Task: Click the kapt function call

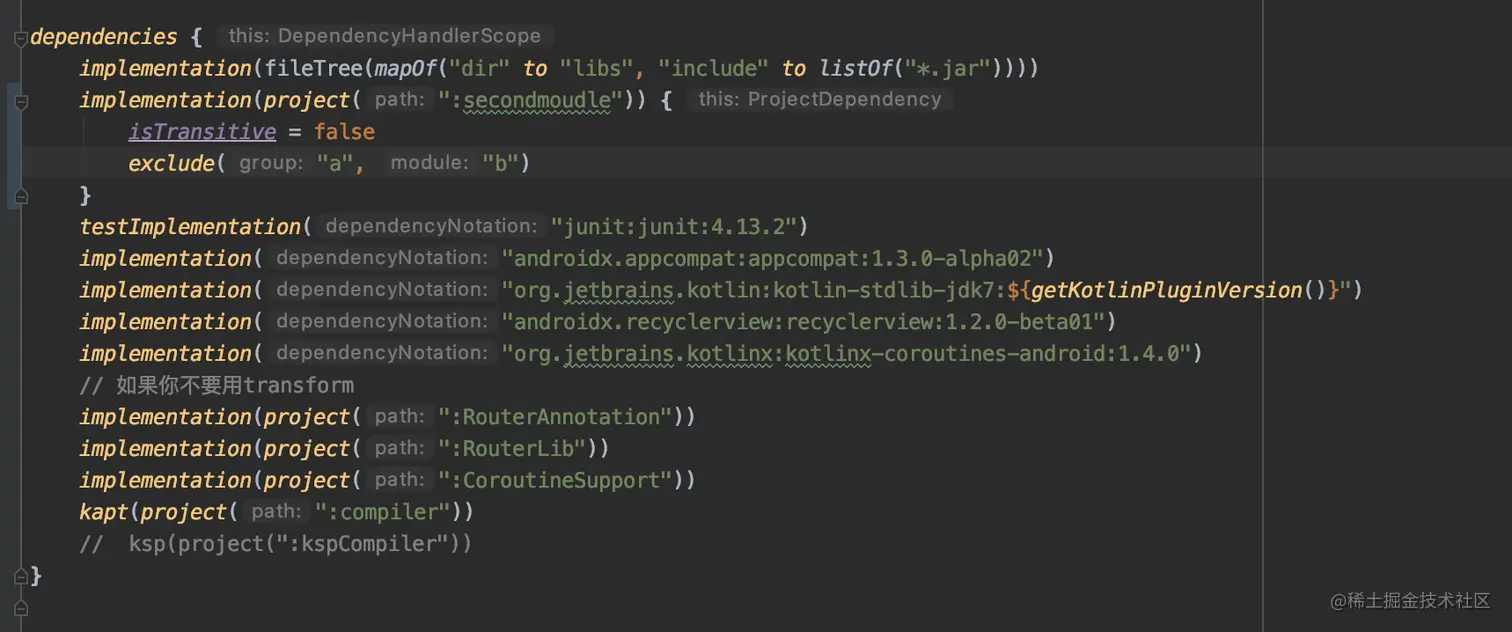Action: click(x=103, y=512)
